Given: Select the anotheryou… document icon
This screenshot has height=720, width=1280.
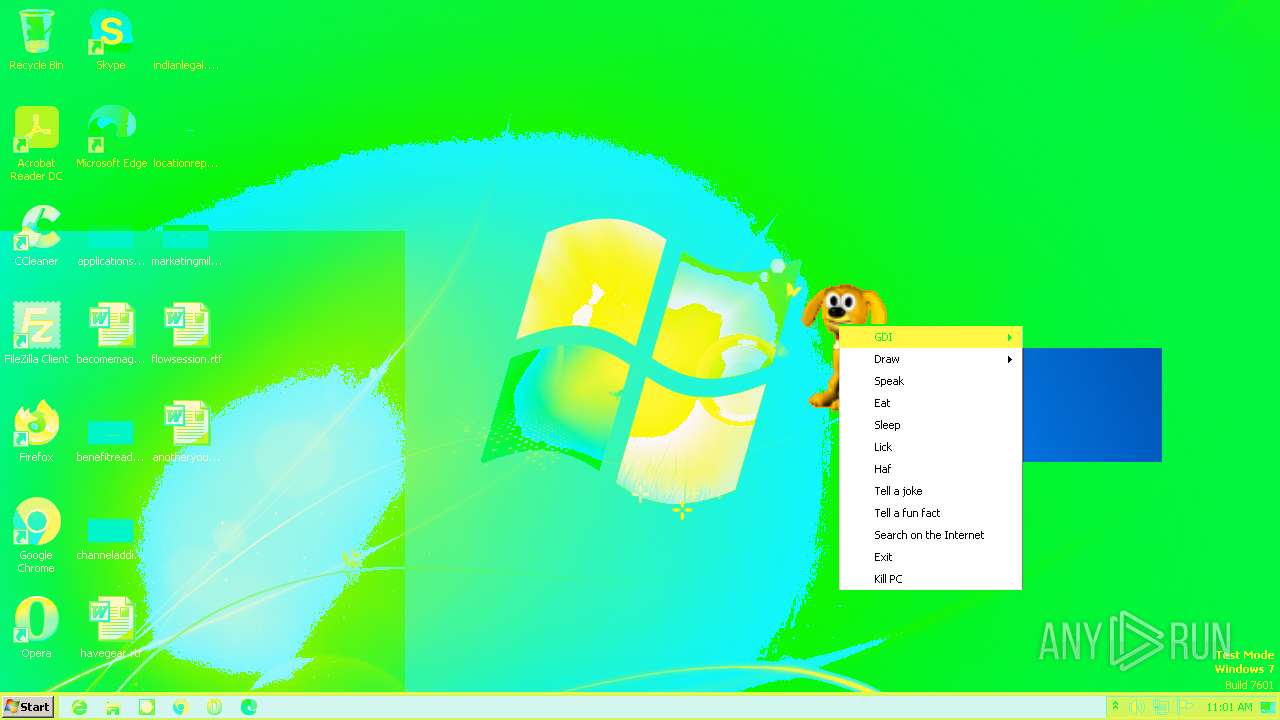Looking at the screenshot, I should (x=186, y=432).
